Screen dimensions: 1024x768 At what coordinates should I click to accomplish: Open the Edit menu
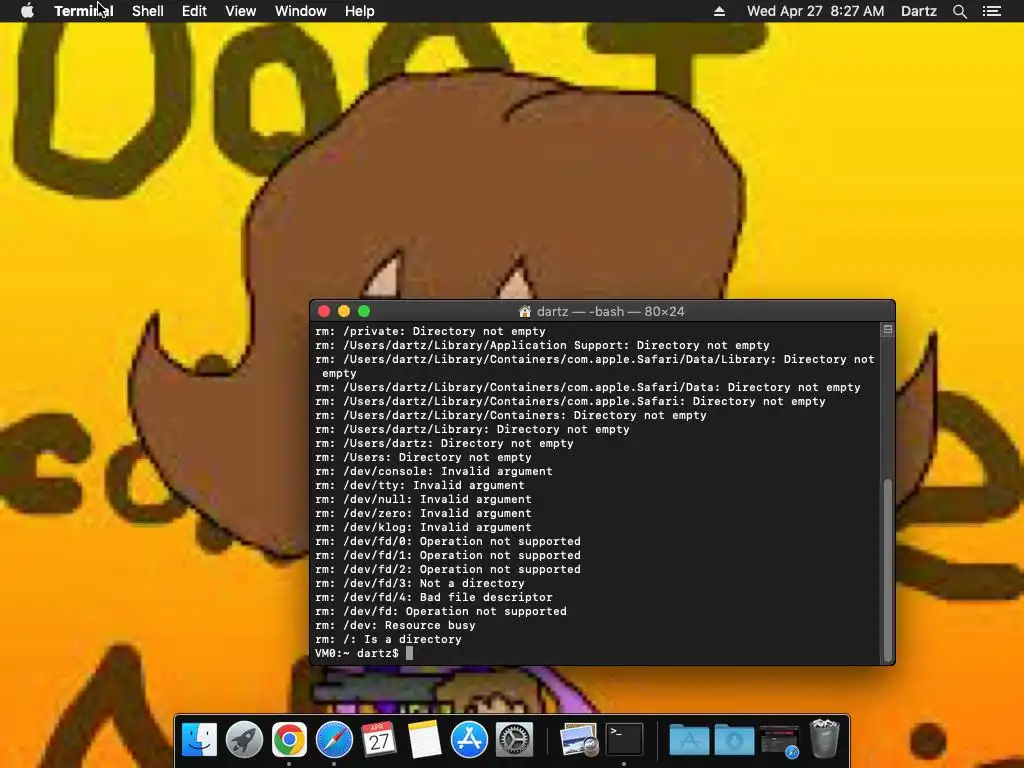tap(194, 11)
